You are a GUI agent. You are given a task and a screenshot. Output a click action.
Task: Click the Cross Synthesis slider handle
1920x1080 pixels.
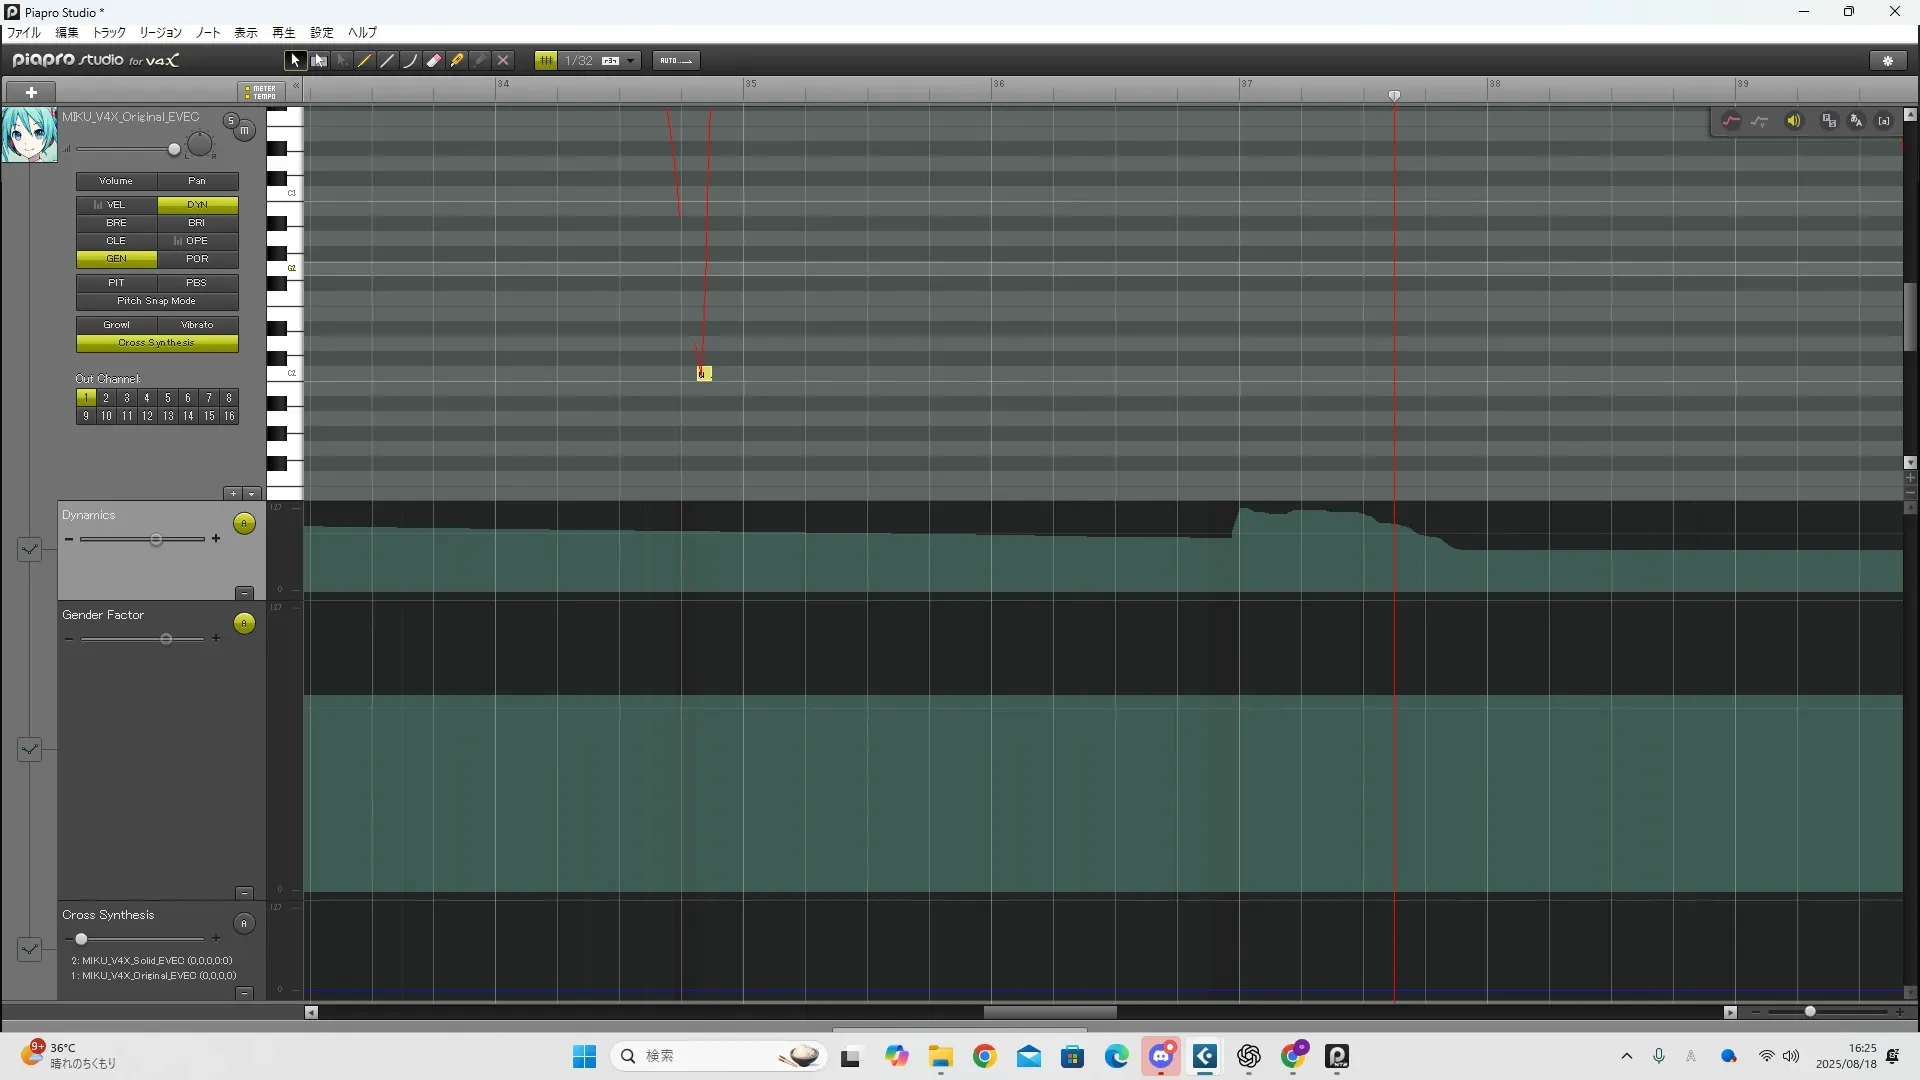[81, 939]
